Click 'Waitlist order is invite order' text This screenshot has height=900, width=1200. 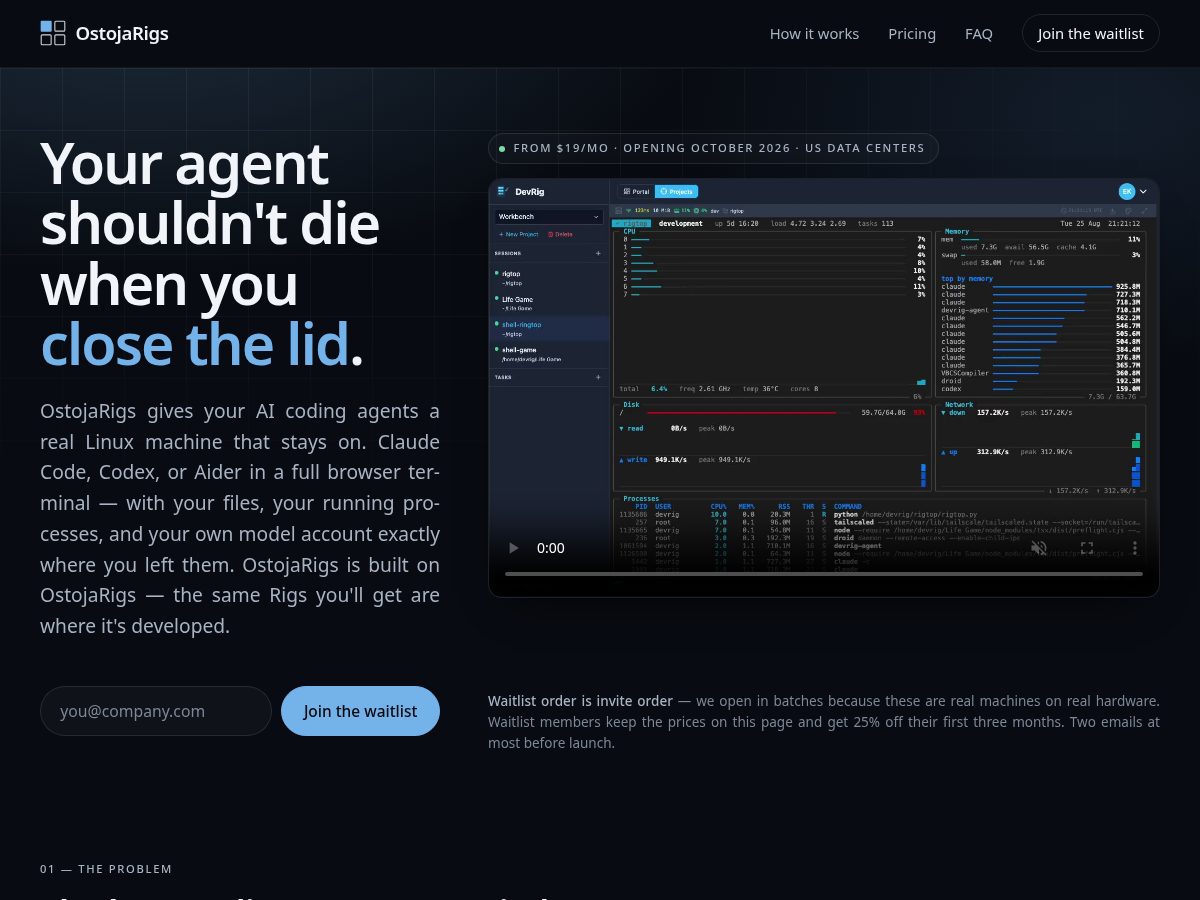(580, 701)
